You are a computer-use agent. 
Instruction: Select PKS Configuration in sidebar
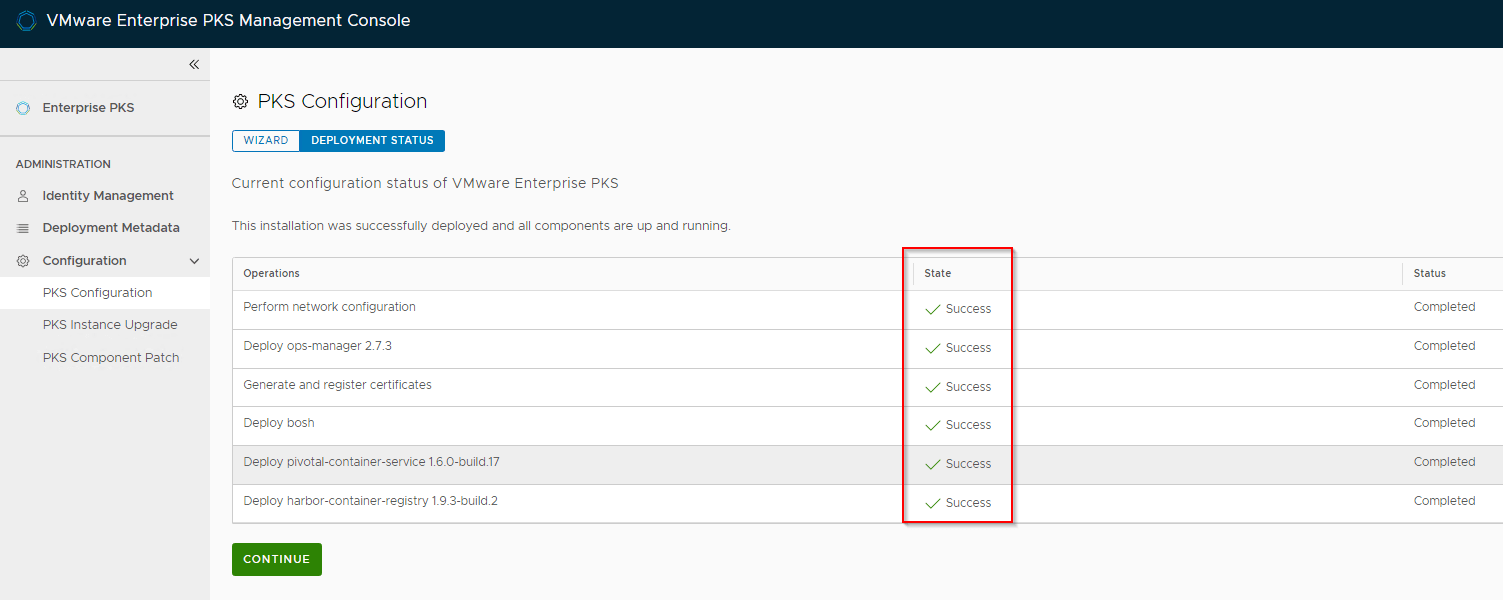[x=105, y=293]
